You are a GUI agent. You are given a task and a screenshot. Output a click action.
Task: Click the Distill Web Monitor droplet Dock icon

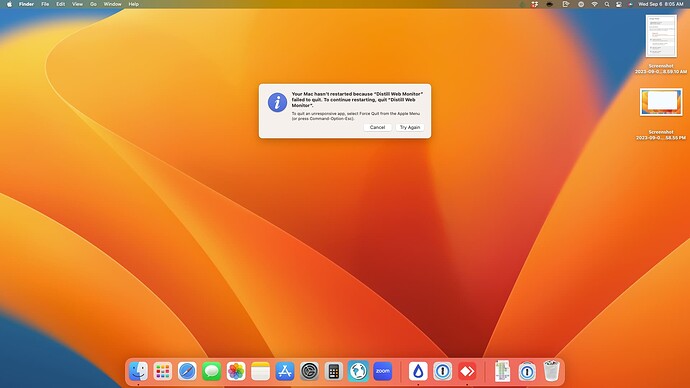click(x=418, y=371)
